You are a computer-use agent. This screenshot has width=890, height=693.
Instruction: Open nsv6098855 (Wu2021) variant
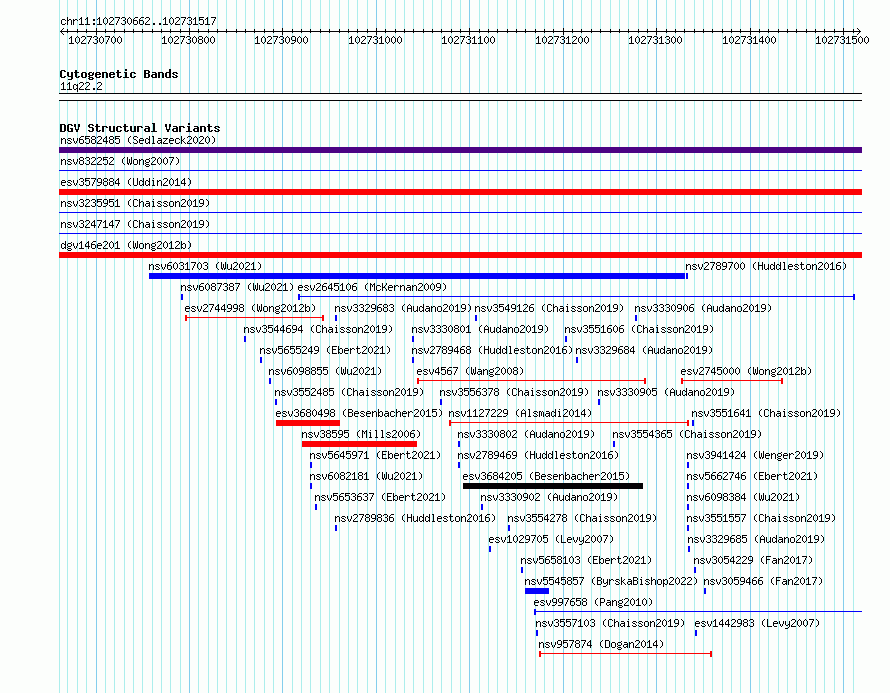325,371
